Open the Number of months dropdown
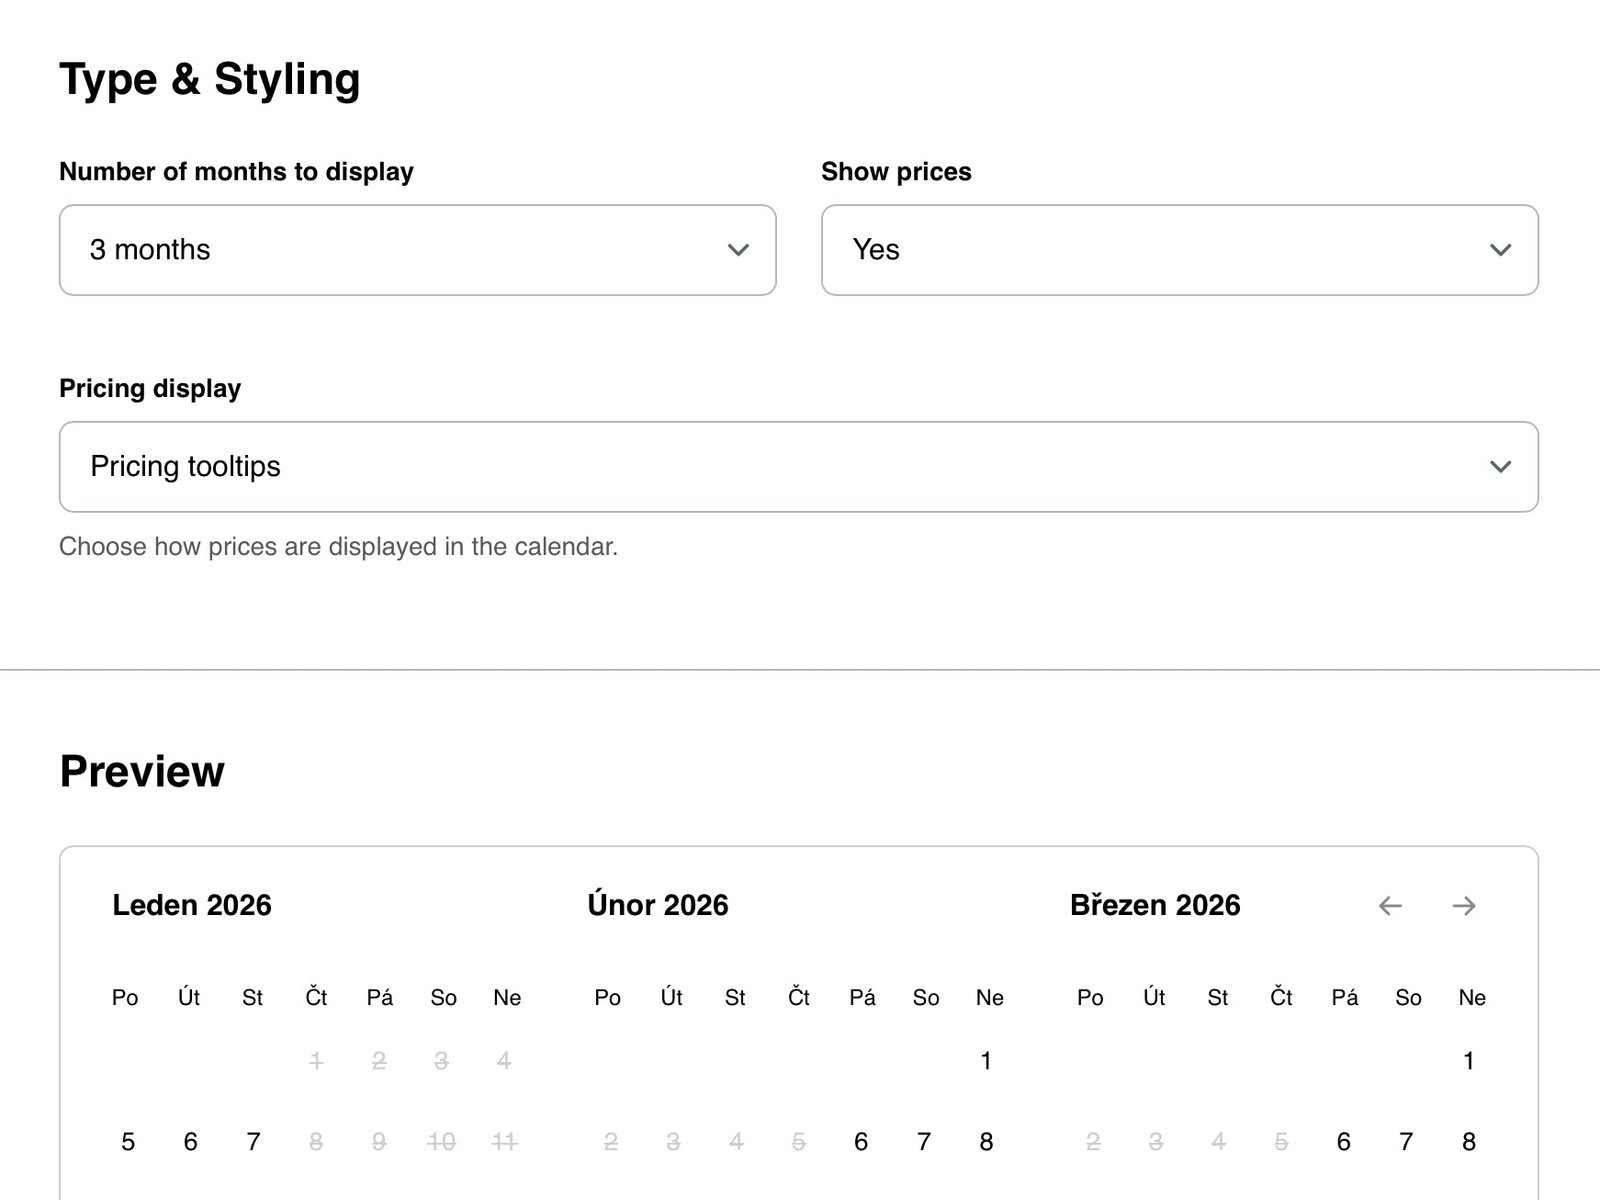Screen dimensions: 1600x1200 [x=417, y=250]
